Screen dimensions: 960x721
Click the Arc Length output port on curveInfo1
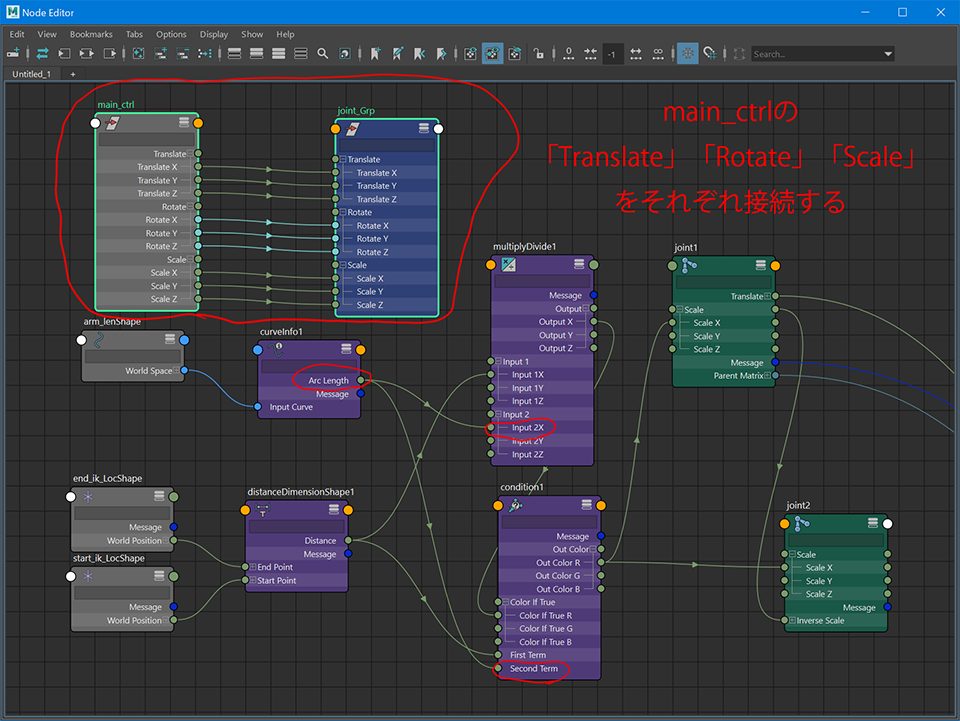point(361,380)
